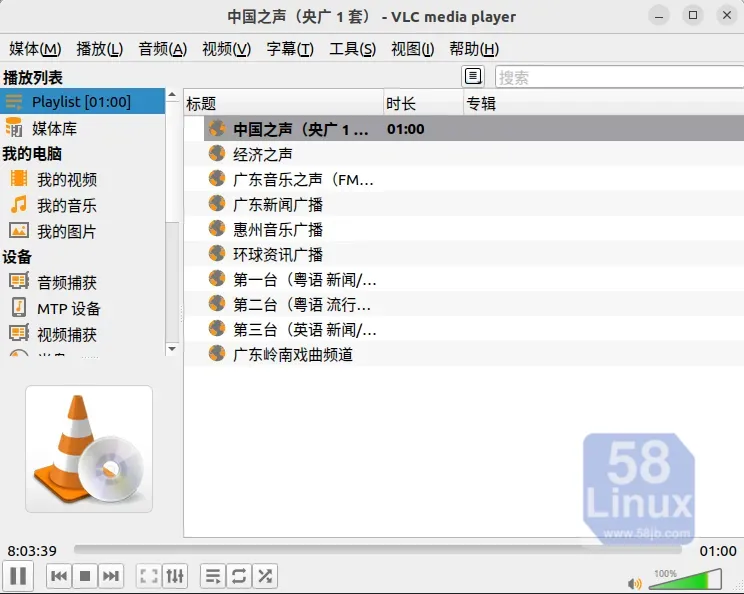Toggle fullscreen video mode
This screenshot has height=594, width=744.
(149, 576)
